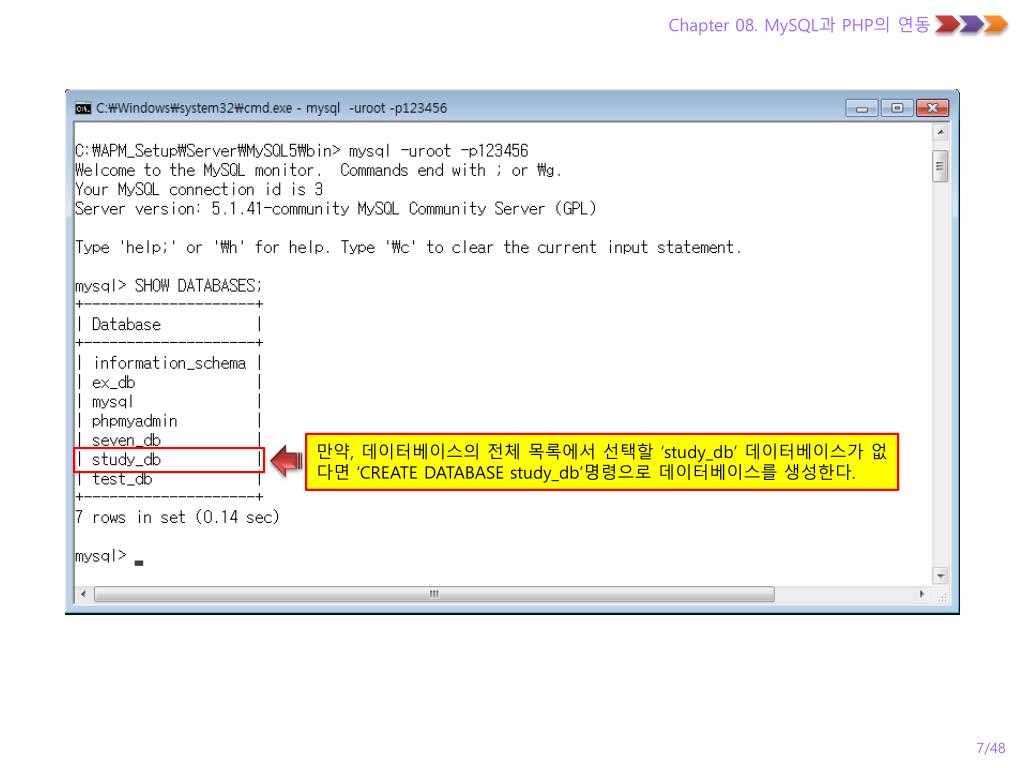Click the vertical scrollbar down arrow
The height and width of the screenshot is (768, 1024).
pyautogui.click(x=940, y=576)
